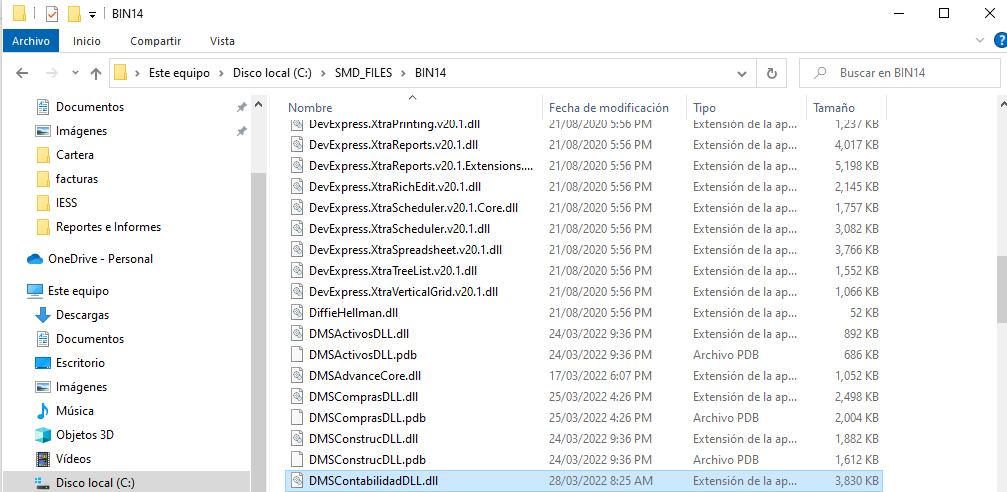Select the DMSConstrucDLL.pdb file icon

pos(296,460)
